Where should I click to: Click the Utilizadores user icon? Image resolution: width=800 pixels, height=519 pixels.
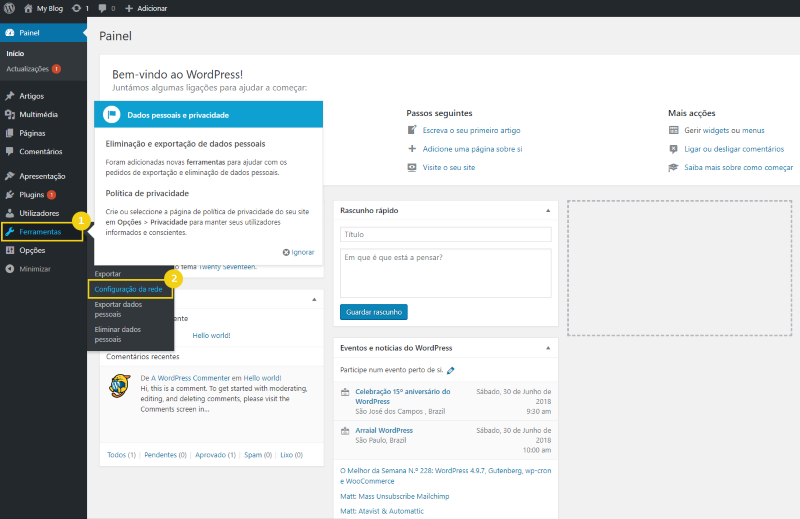pyautogui.click(x=10, y=213)
